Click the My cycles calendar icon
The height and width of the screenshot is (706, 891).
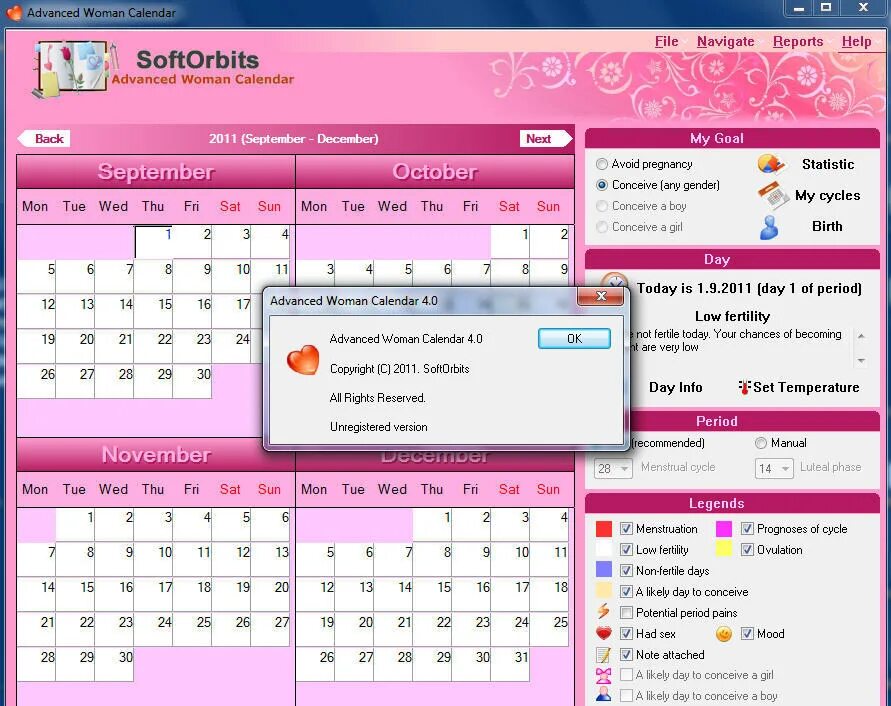click(x=773, y=196)
